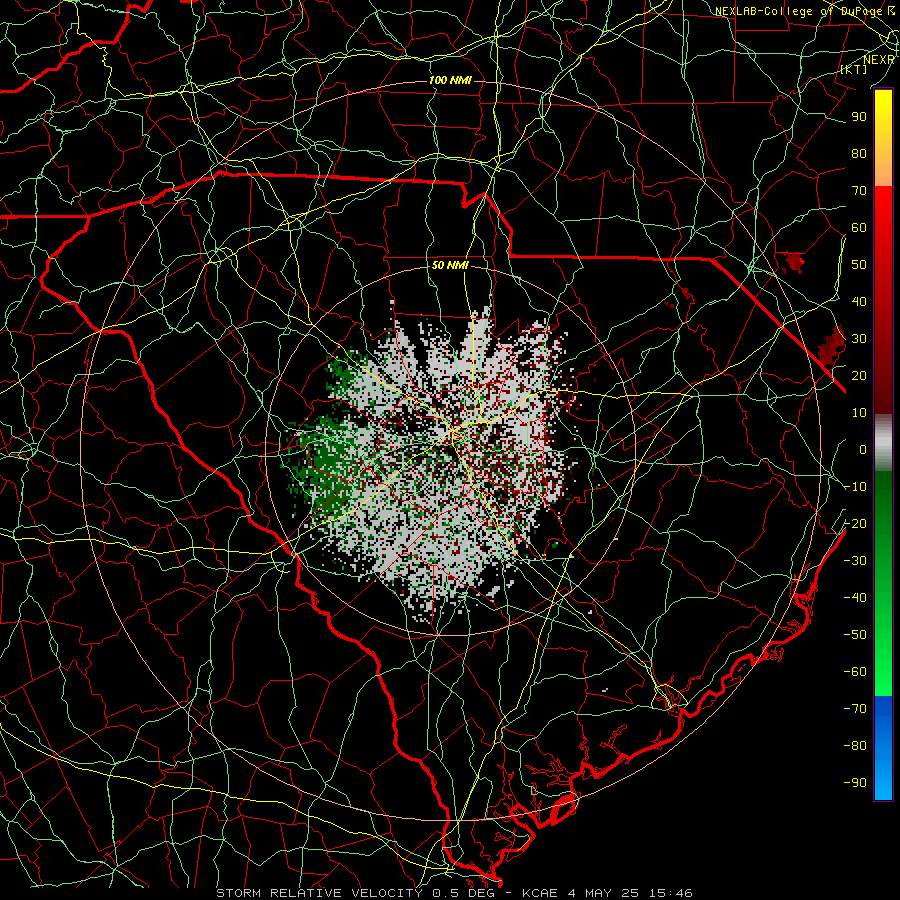This screenshot has width=900, height=900.
Task: Click the 80 value on velocity scale
Action: (859, 154)
